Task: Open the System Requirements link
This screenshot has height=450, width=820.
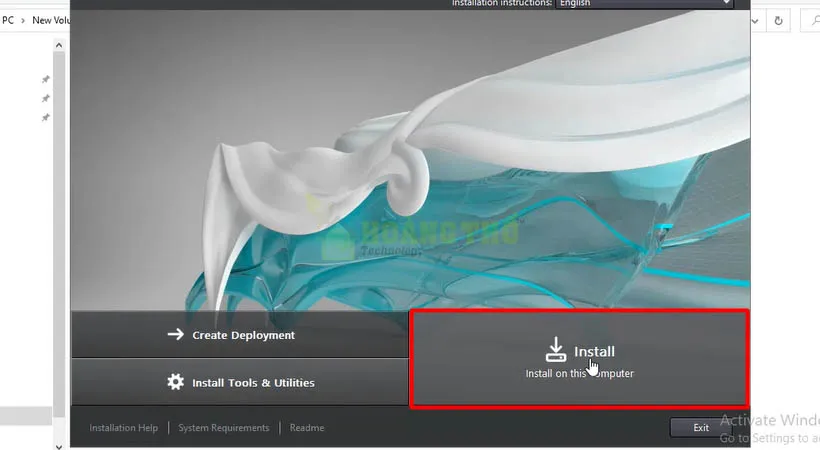Action: coord(224,428)
